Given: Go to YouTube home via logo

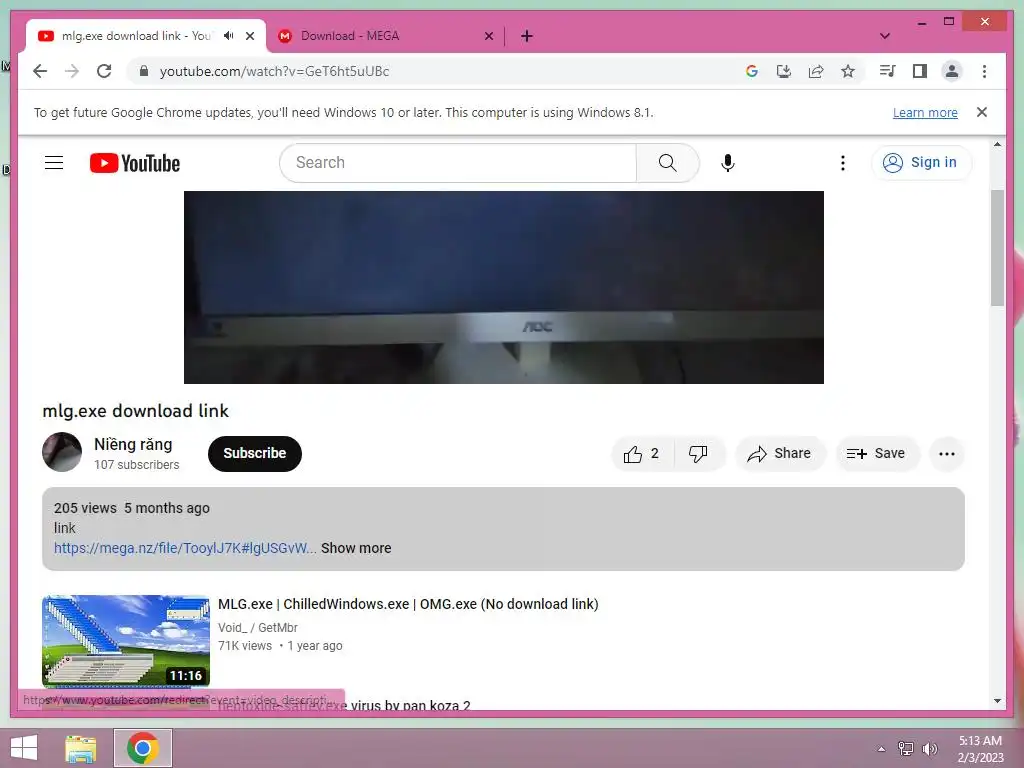Looking at the screenshot, I should click(x=135, y=163).
